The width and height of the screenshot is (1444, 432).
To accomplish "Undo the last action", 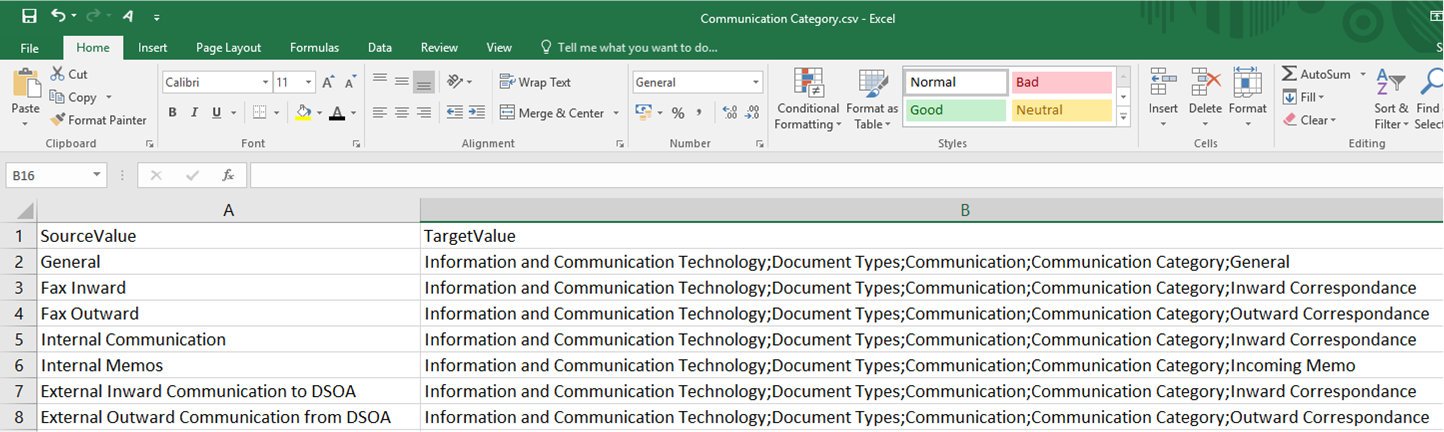I will pyautogui.click(x=59, y=17).
